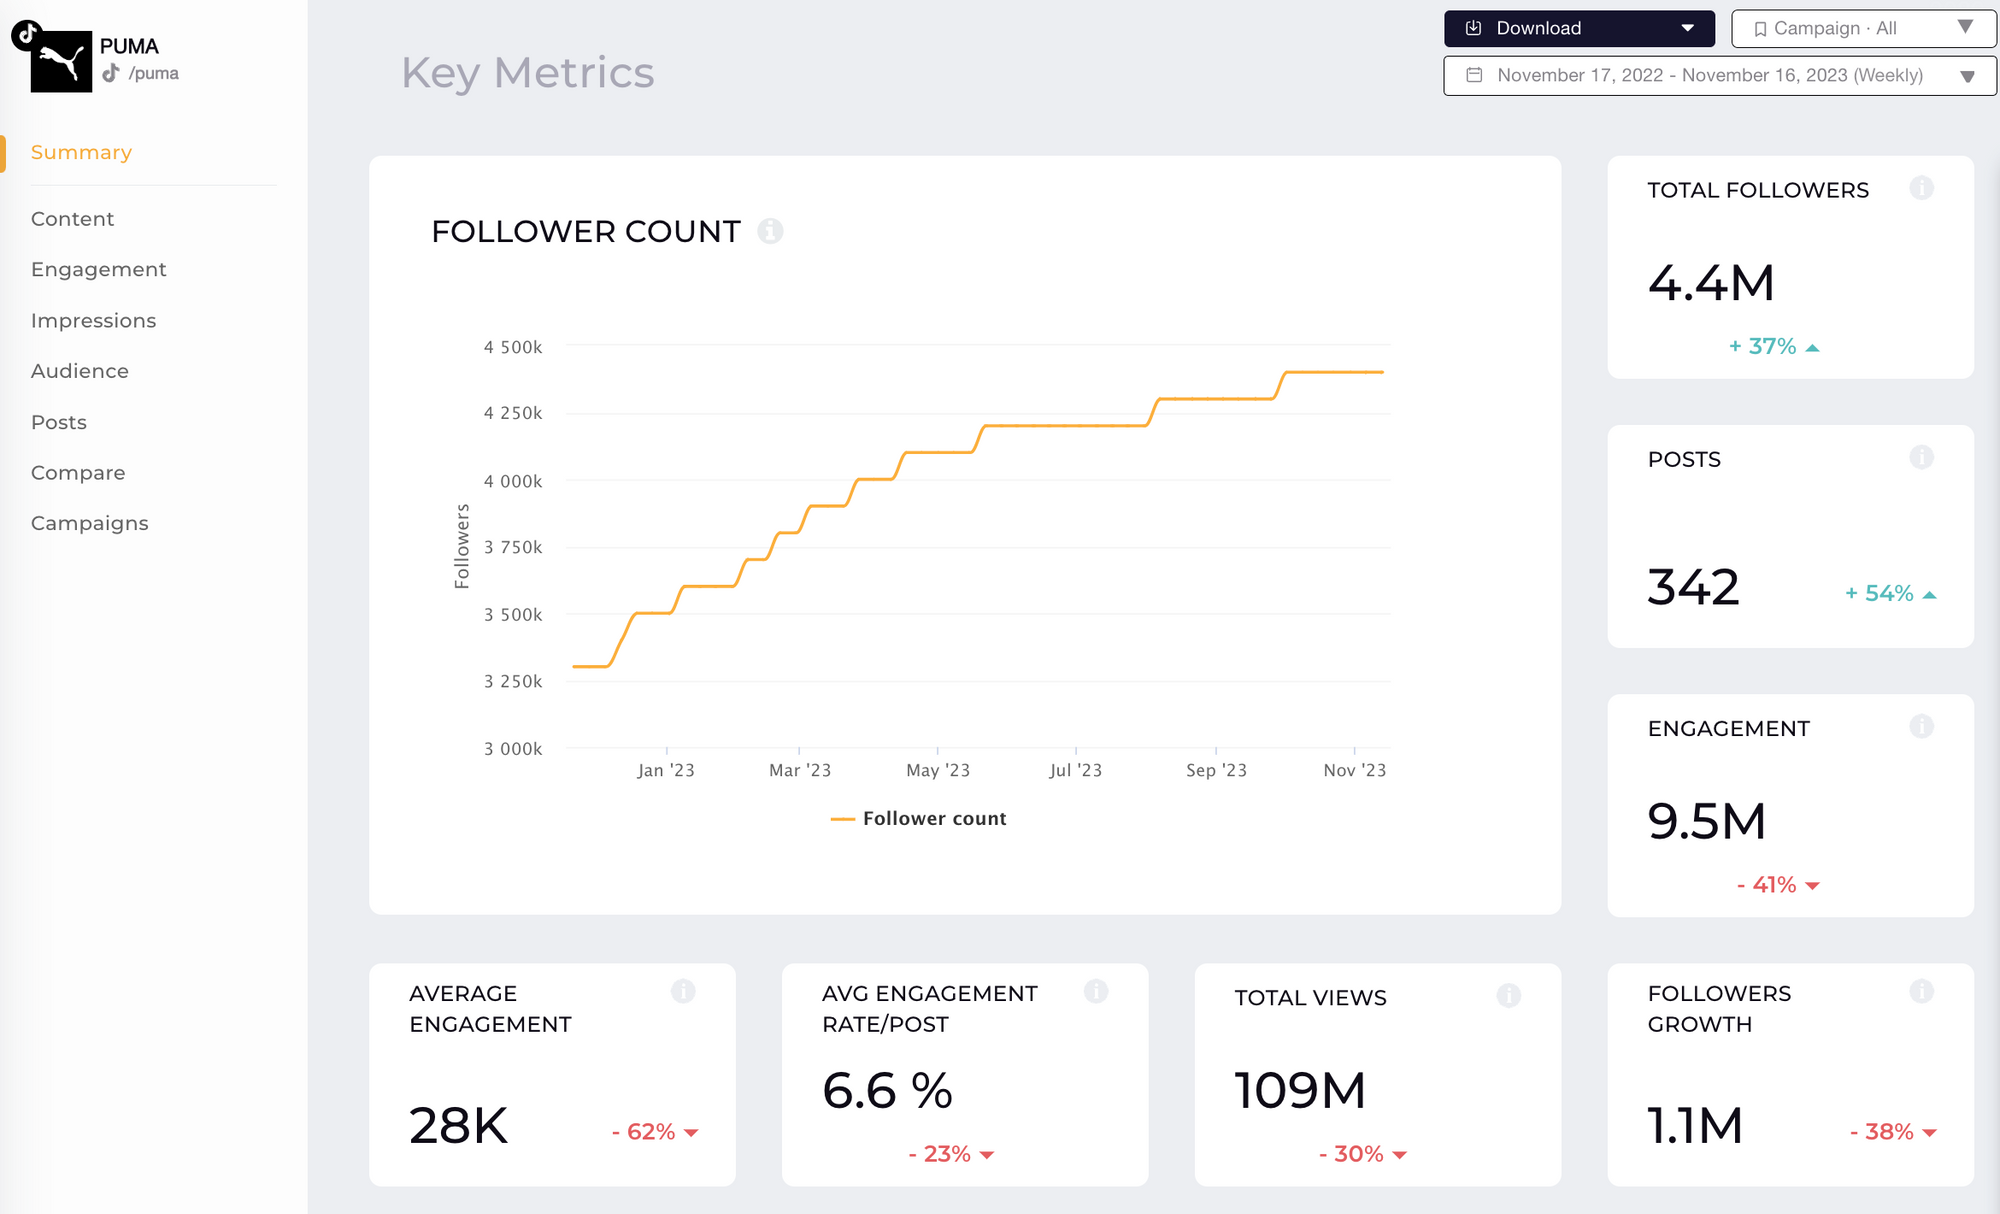Screen dimensions: 2000x1214
Task: Click the Total Views info icon
Action: [x=1510, y=994]
